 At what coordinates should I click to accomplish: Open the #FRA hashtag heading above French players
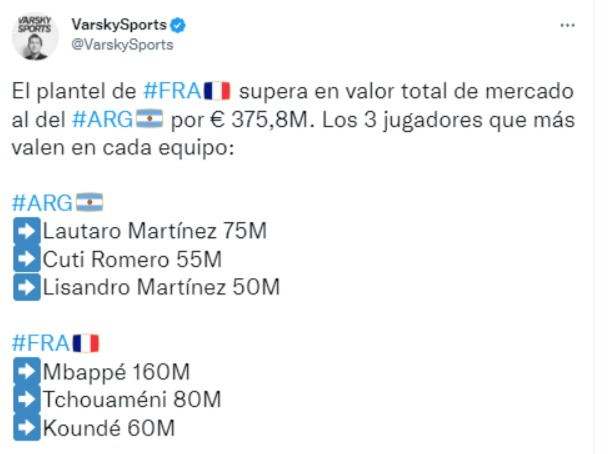click(41, 344)
